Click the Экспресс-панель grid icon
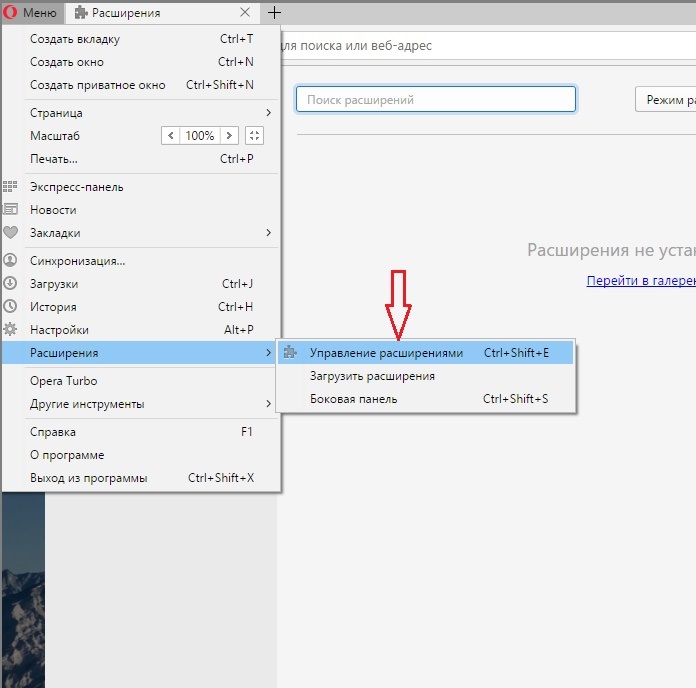 10,187
